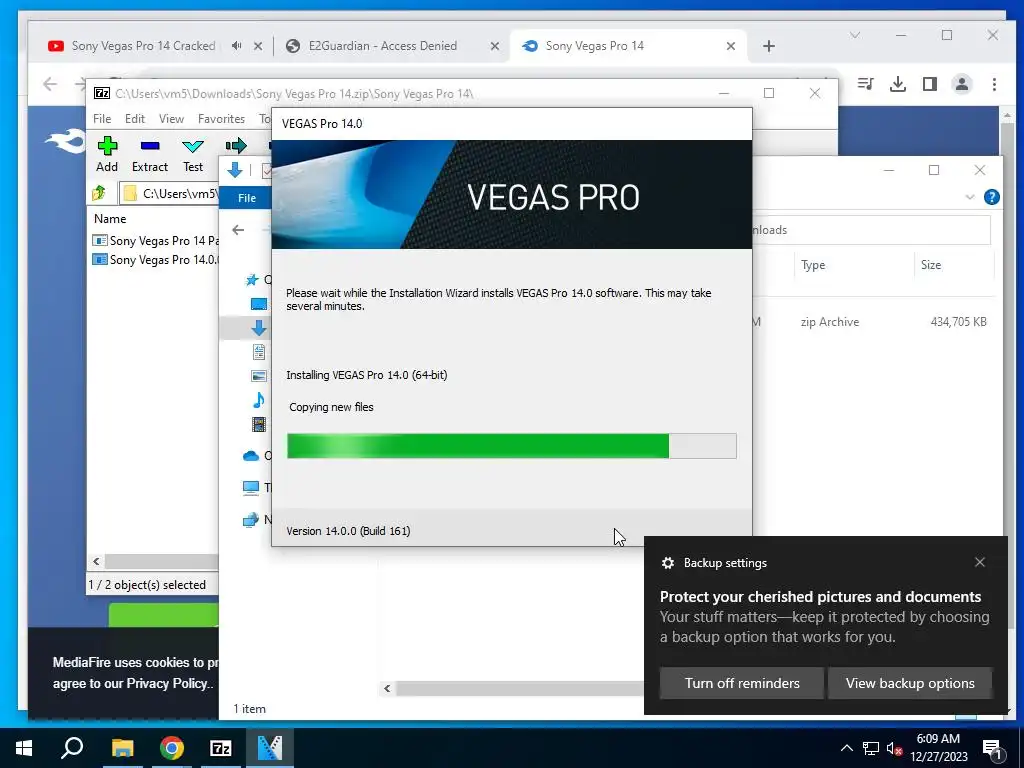Open Chrome three-dot menu
1024x768 pixels.
(x=994, y=84)
